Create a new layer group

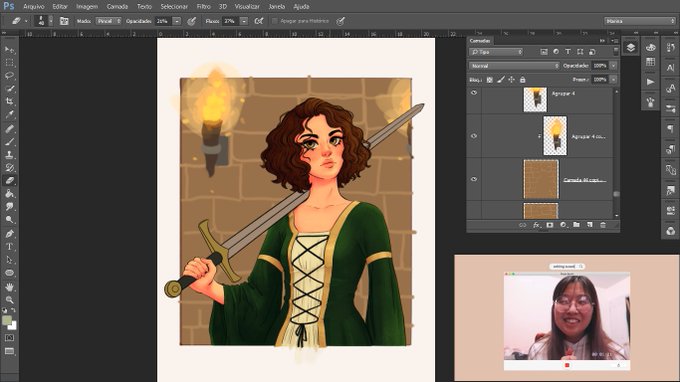point(576,225)
